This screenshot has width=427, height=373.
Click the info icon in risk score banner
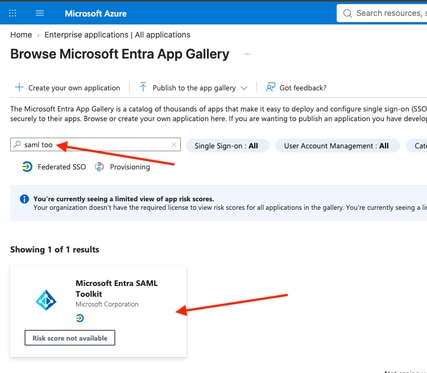pos(24,199)
